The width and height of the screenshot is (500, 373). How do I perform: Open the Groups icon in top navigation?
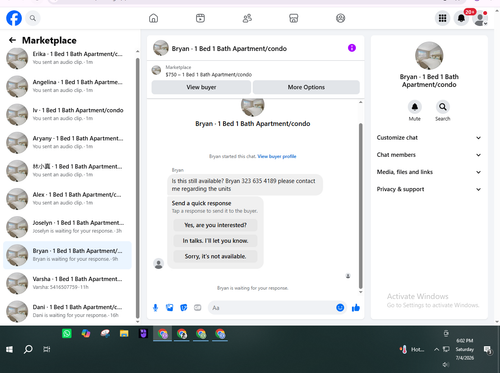pos(340,18)
